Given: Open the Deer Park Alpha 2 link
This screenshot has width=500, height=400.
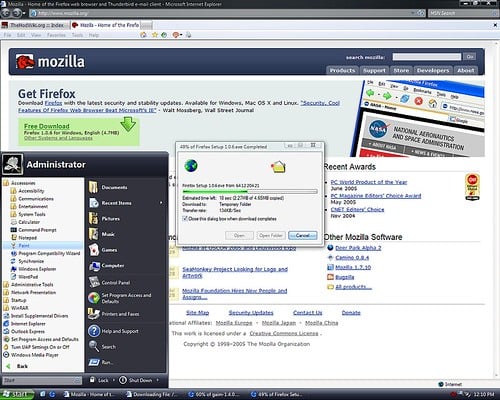Looking at the screenshot, I should tap(358, 248).
